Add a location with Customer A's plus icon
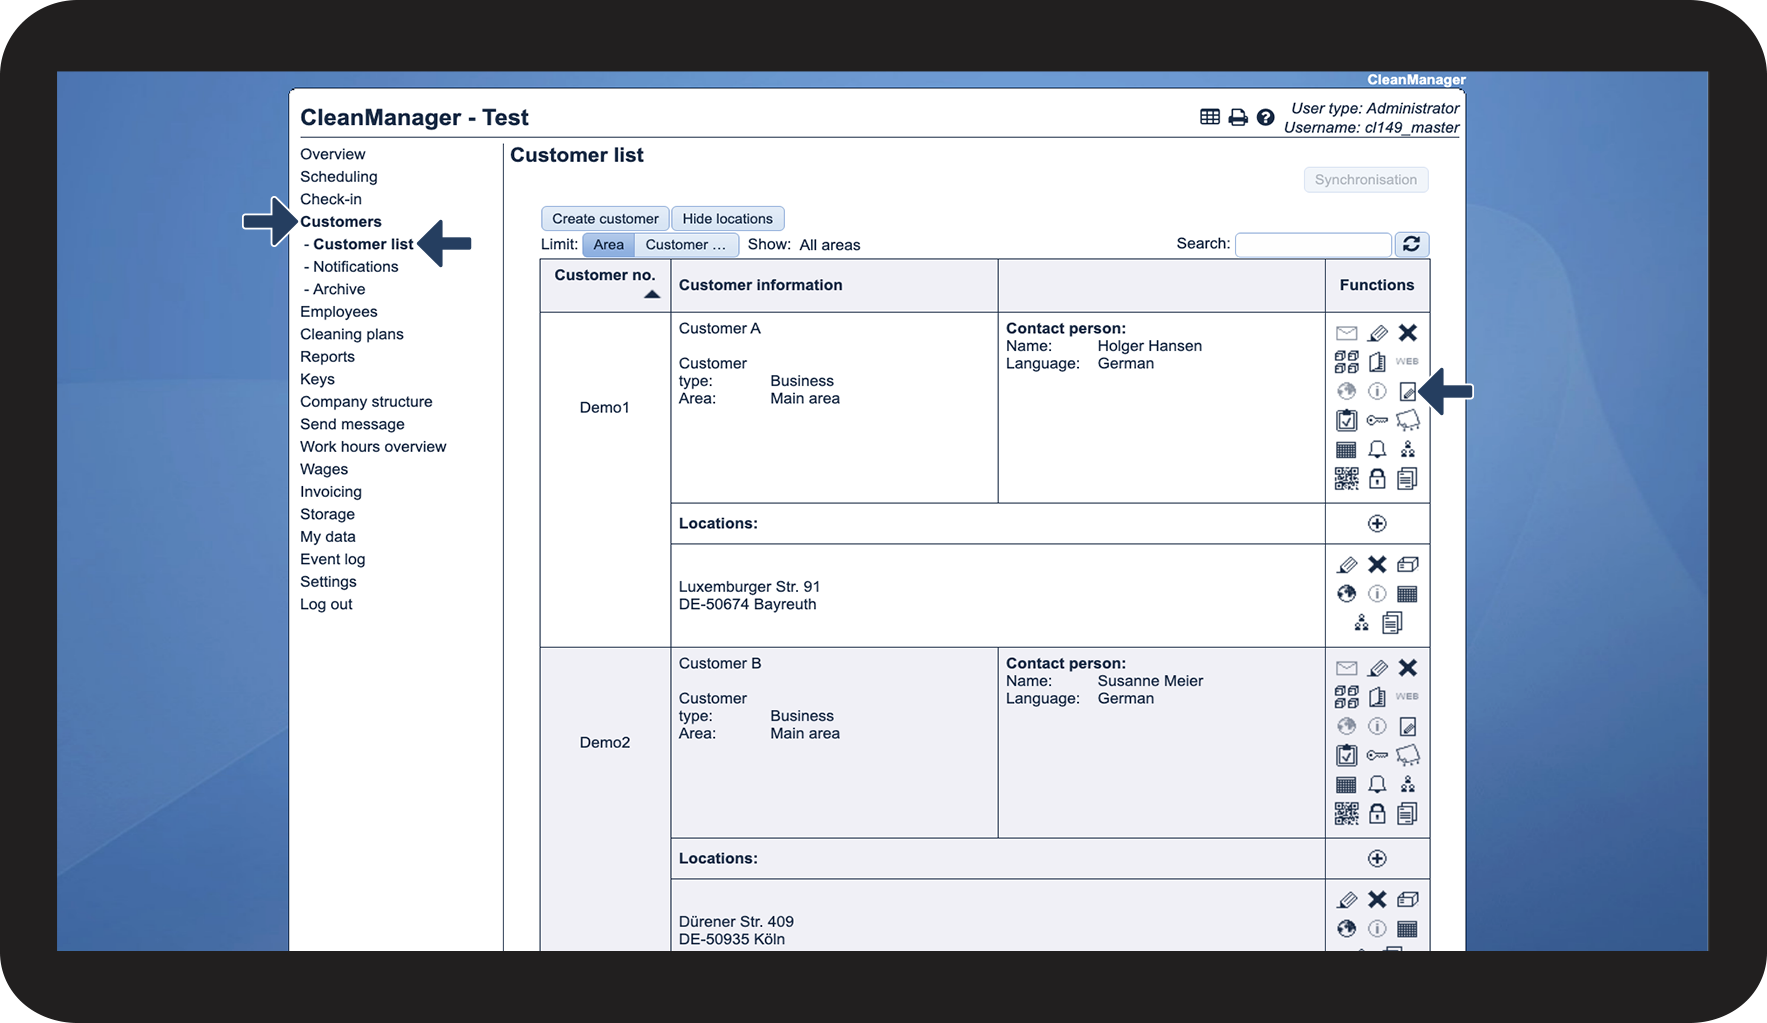The width and height of the screenshot is (1767, 1023). click(x=1378, y=524)
